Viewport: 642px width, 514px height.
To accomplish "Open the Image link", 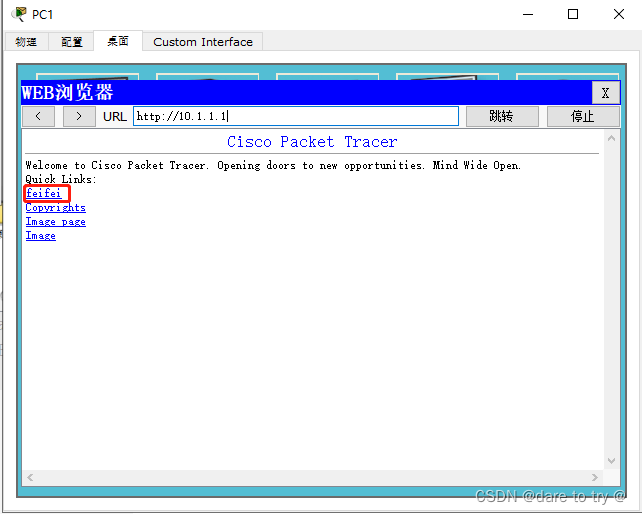I will pyautogui.click(x=41, y=235).
